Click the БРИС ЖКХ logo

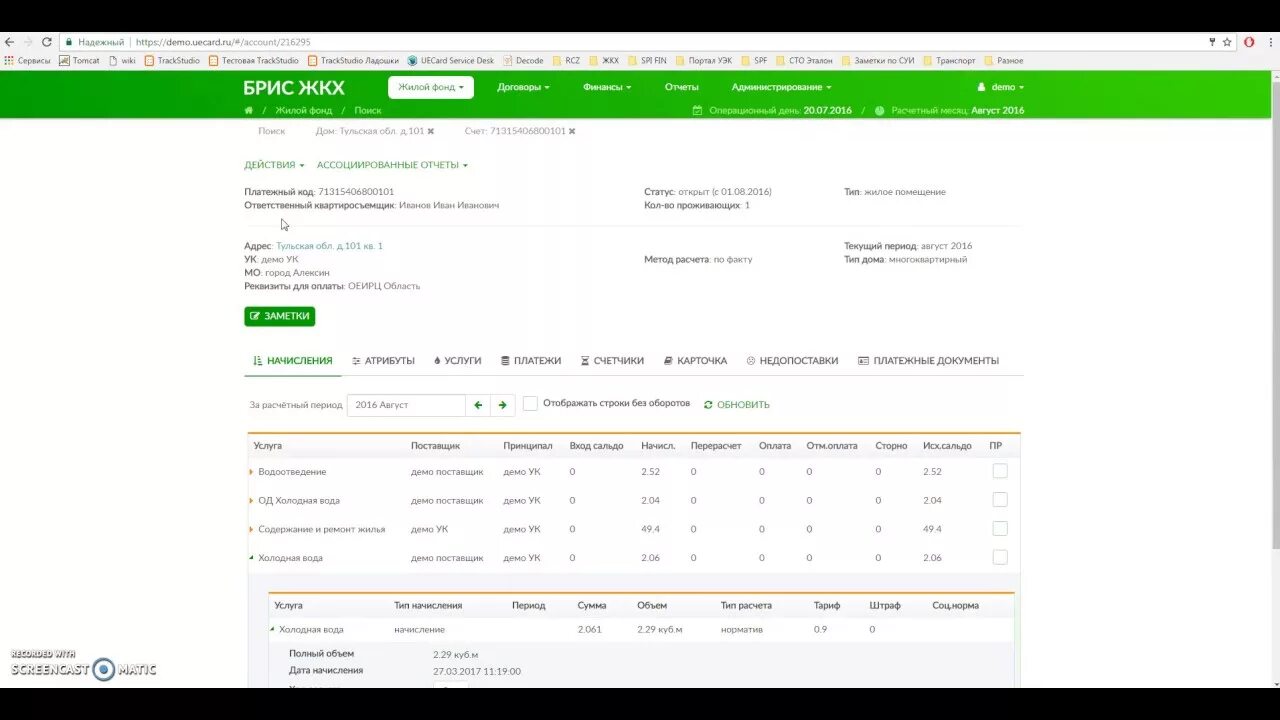[294, 87]
